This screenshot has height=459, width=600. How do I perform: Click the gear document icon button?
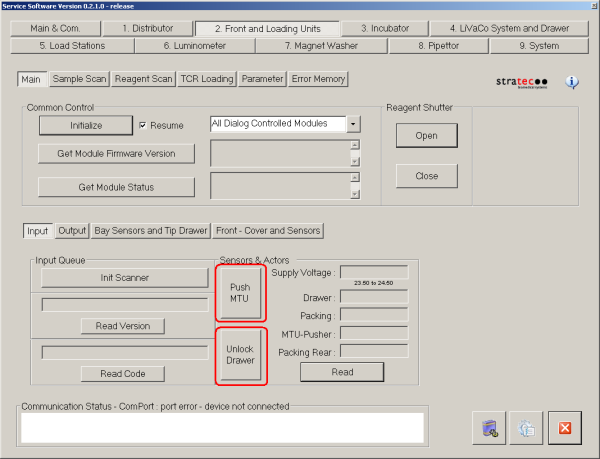pos(526,428)
